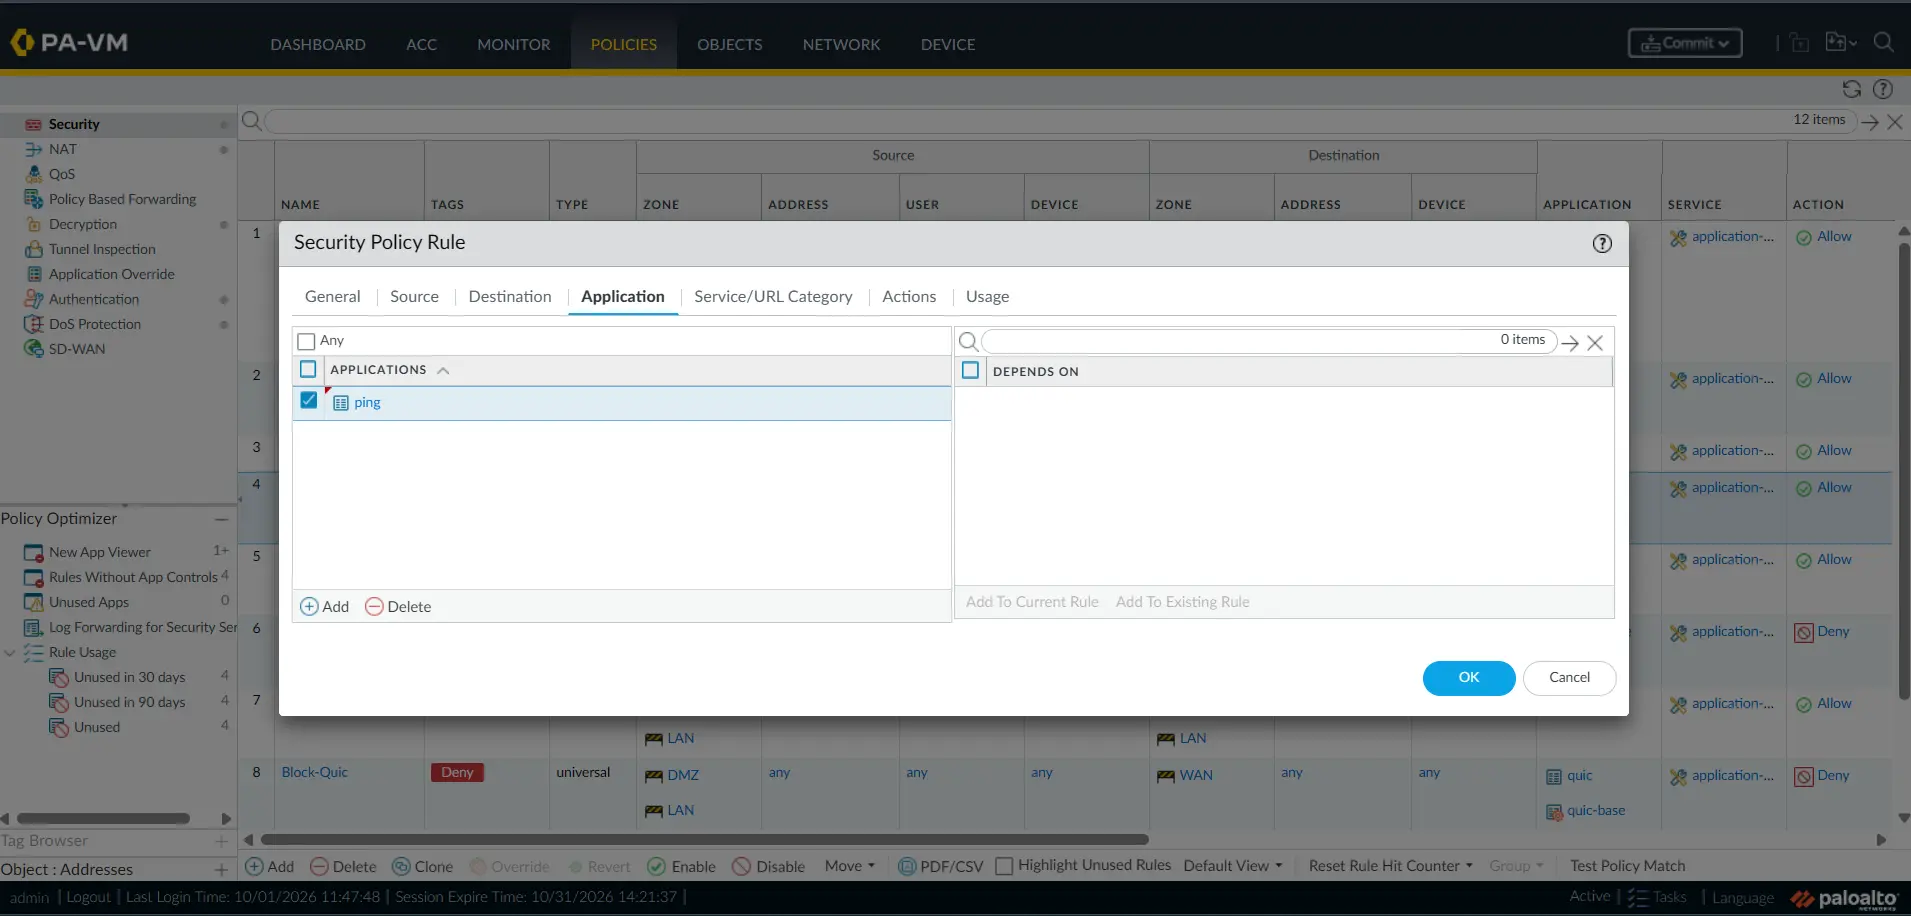
Task: Click OK to save the policy rule
Action: coord(1468,678)
